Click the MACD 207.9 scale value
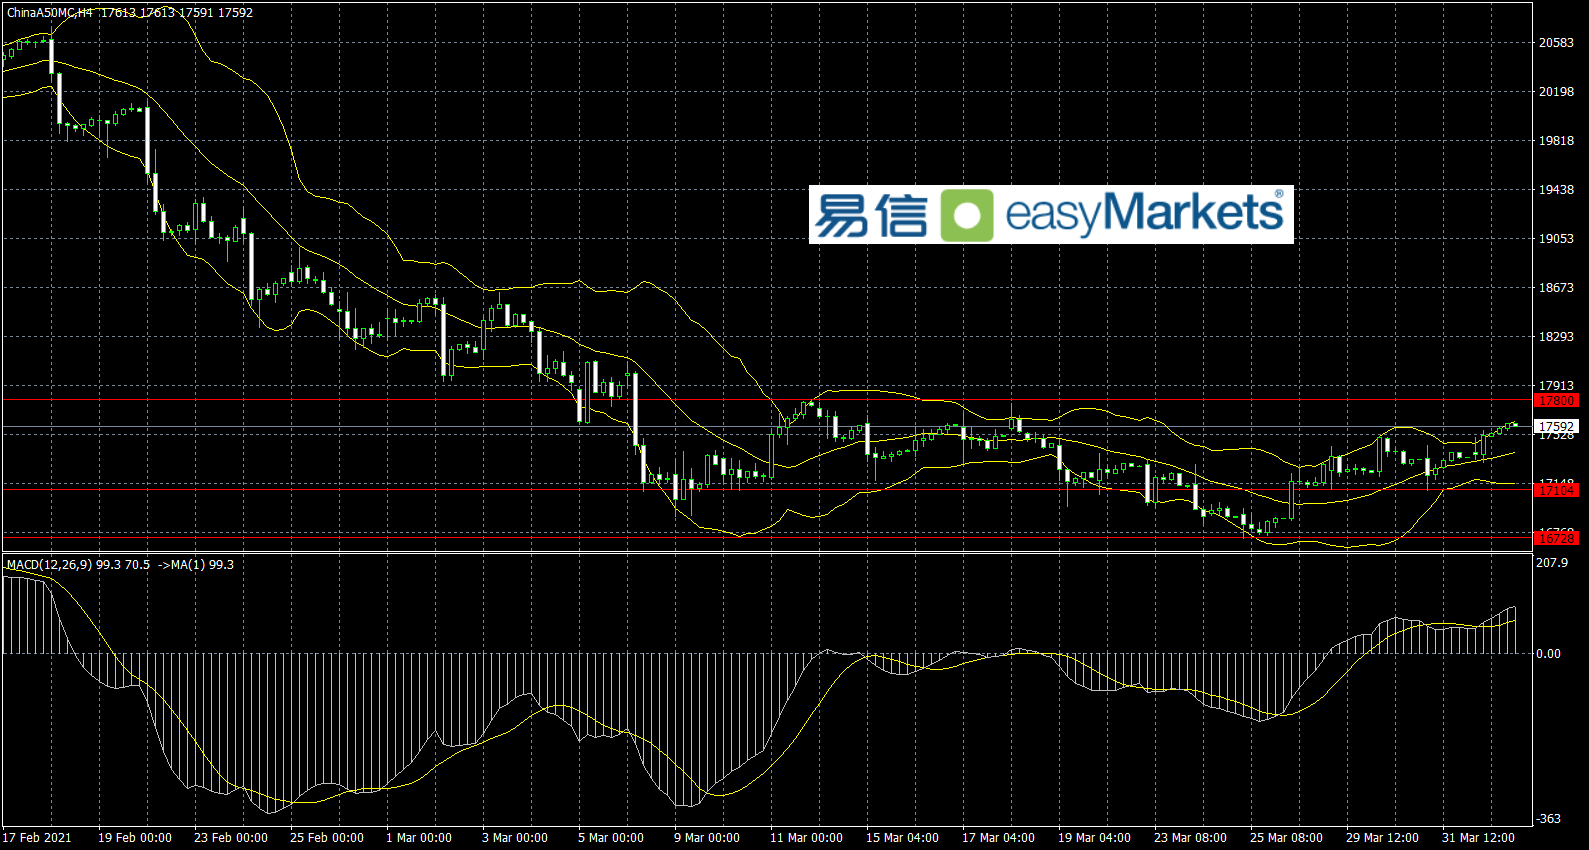 1552,563
